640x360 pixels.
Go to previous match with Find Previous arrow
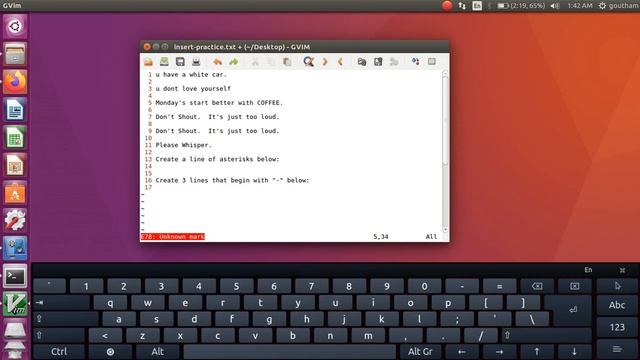point(340,62)
